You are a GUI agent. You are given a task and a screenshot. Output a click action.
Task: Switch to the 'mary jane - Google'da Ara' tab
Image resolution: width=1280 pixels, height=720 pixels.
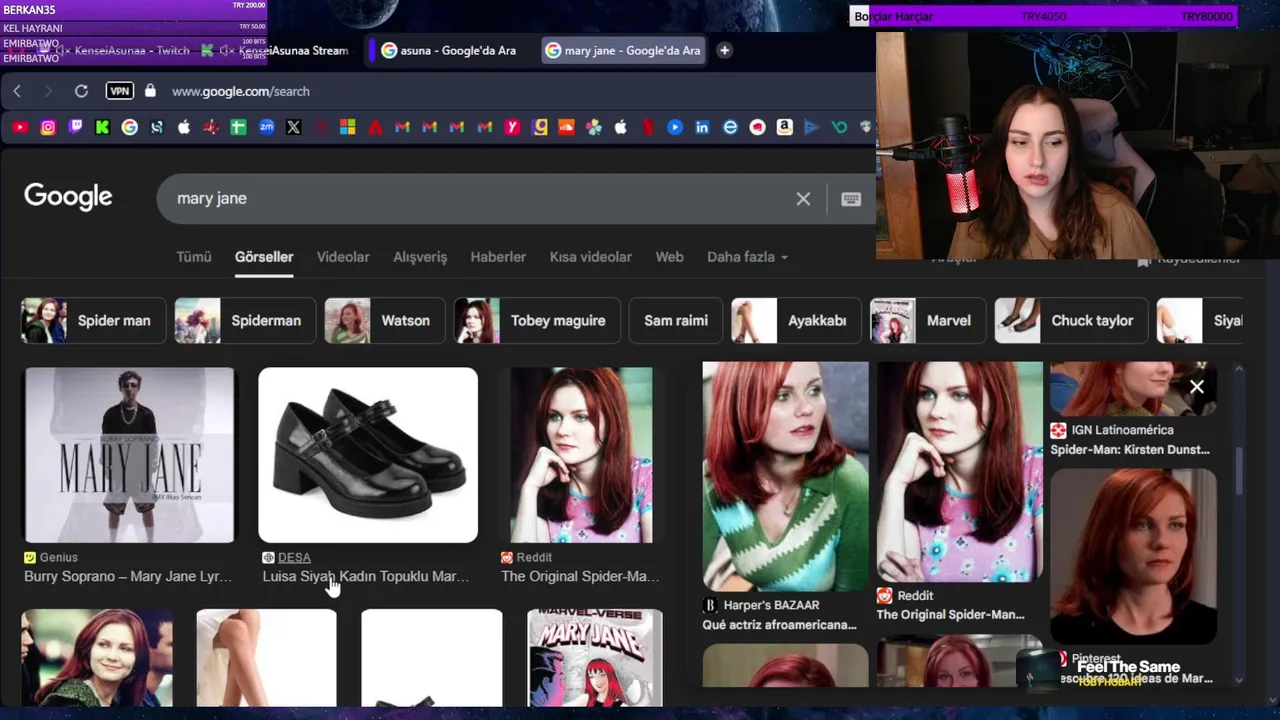click(x=623, y=50)
